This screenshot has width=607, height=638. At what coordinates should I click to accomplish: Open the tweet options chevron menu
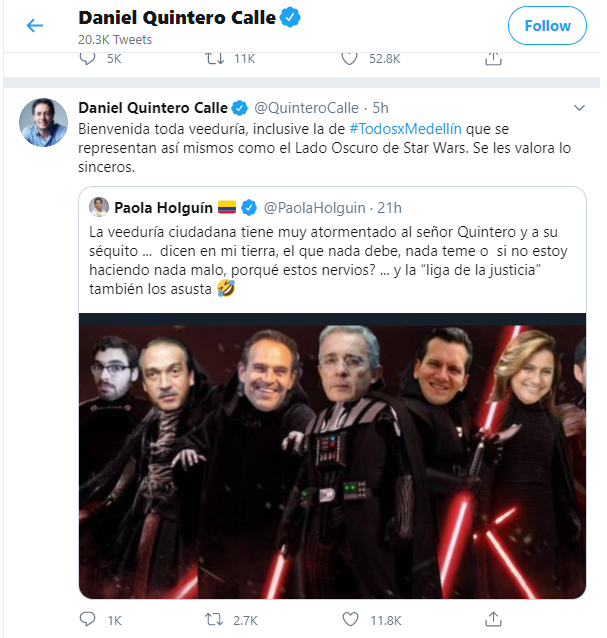578,107
